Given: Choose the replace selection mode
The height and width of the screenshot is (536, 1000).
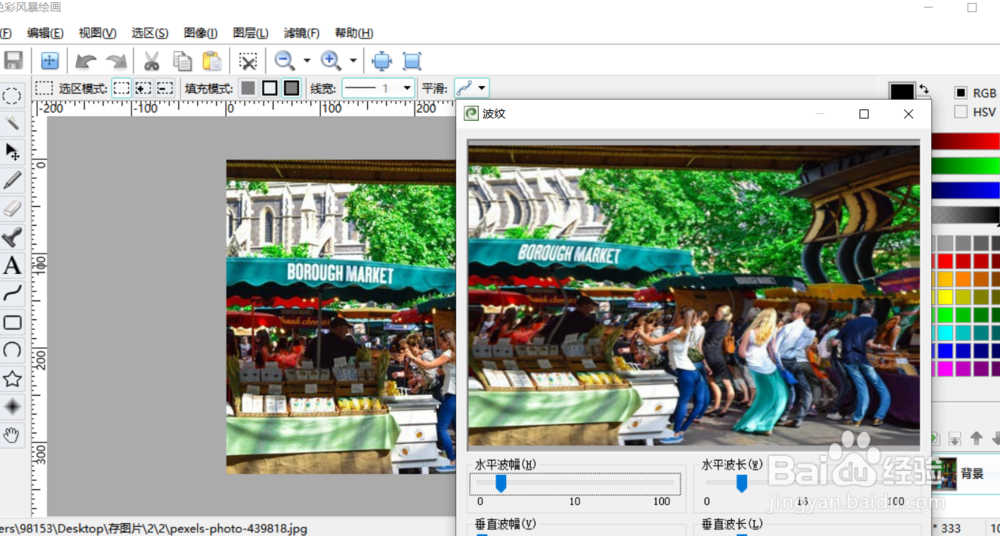Looking at the screenshot, I should [x=121, y=88].
